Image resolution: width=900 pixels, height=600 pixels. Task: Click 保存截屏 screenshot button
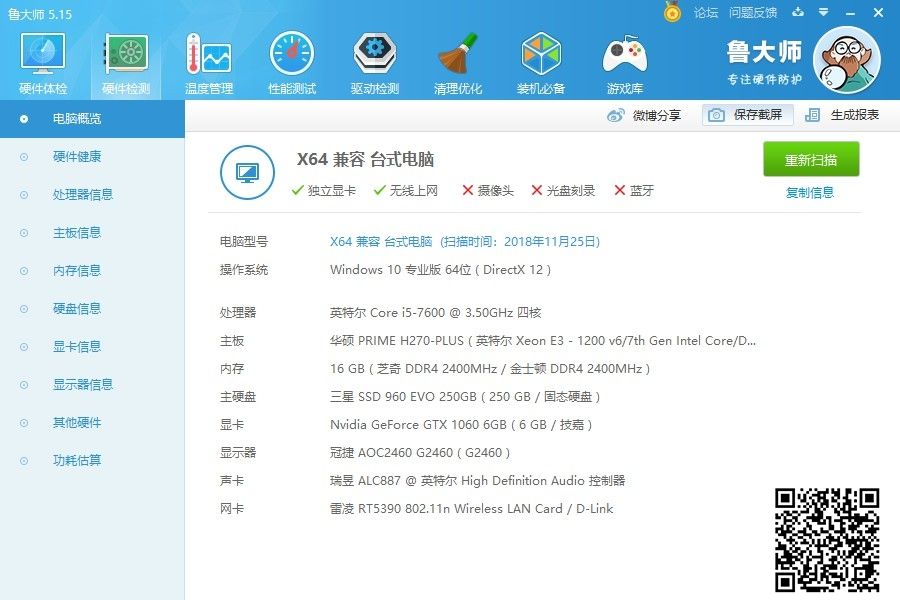[x=747, y=115]
